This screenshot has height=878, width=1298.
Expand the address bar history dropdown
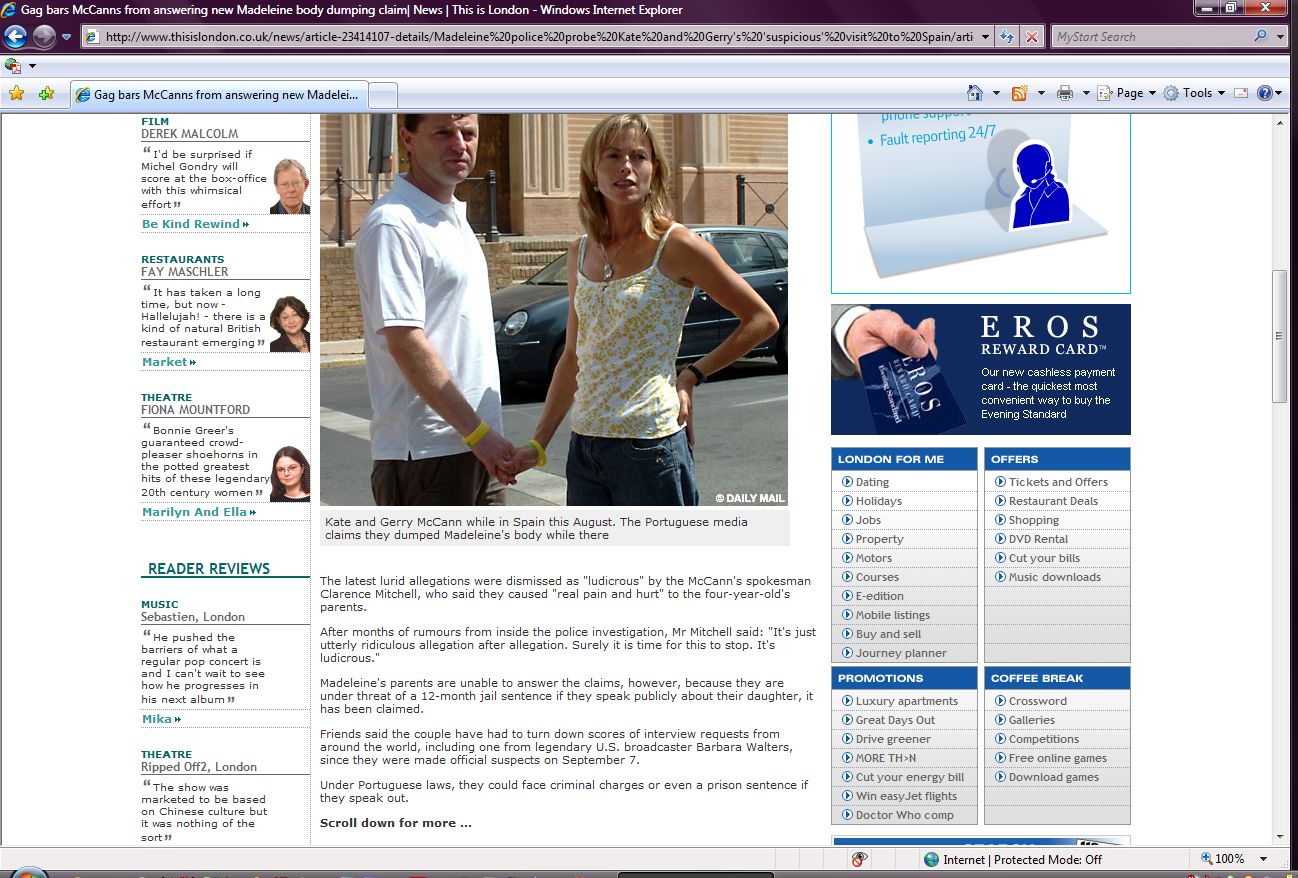click(x=985, y=37)
